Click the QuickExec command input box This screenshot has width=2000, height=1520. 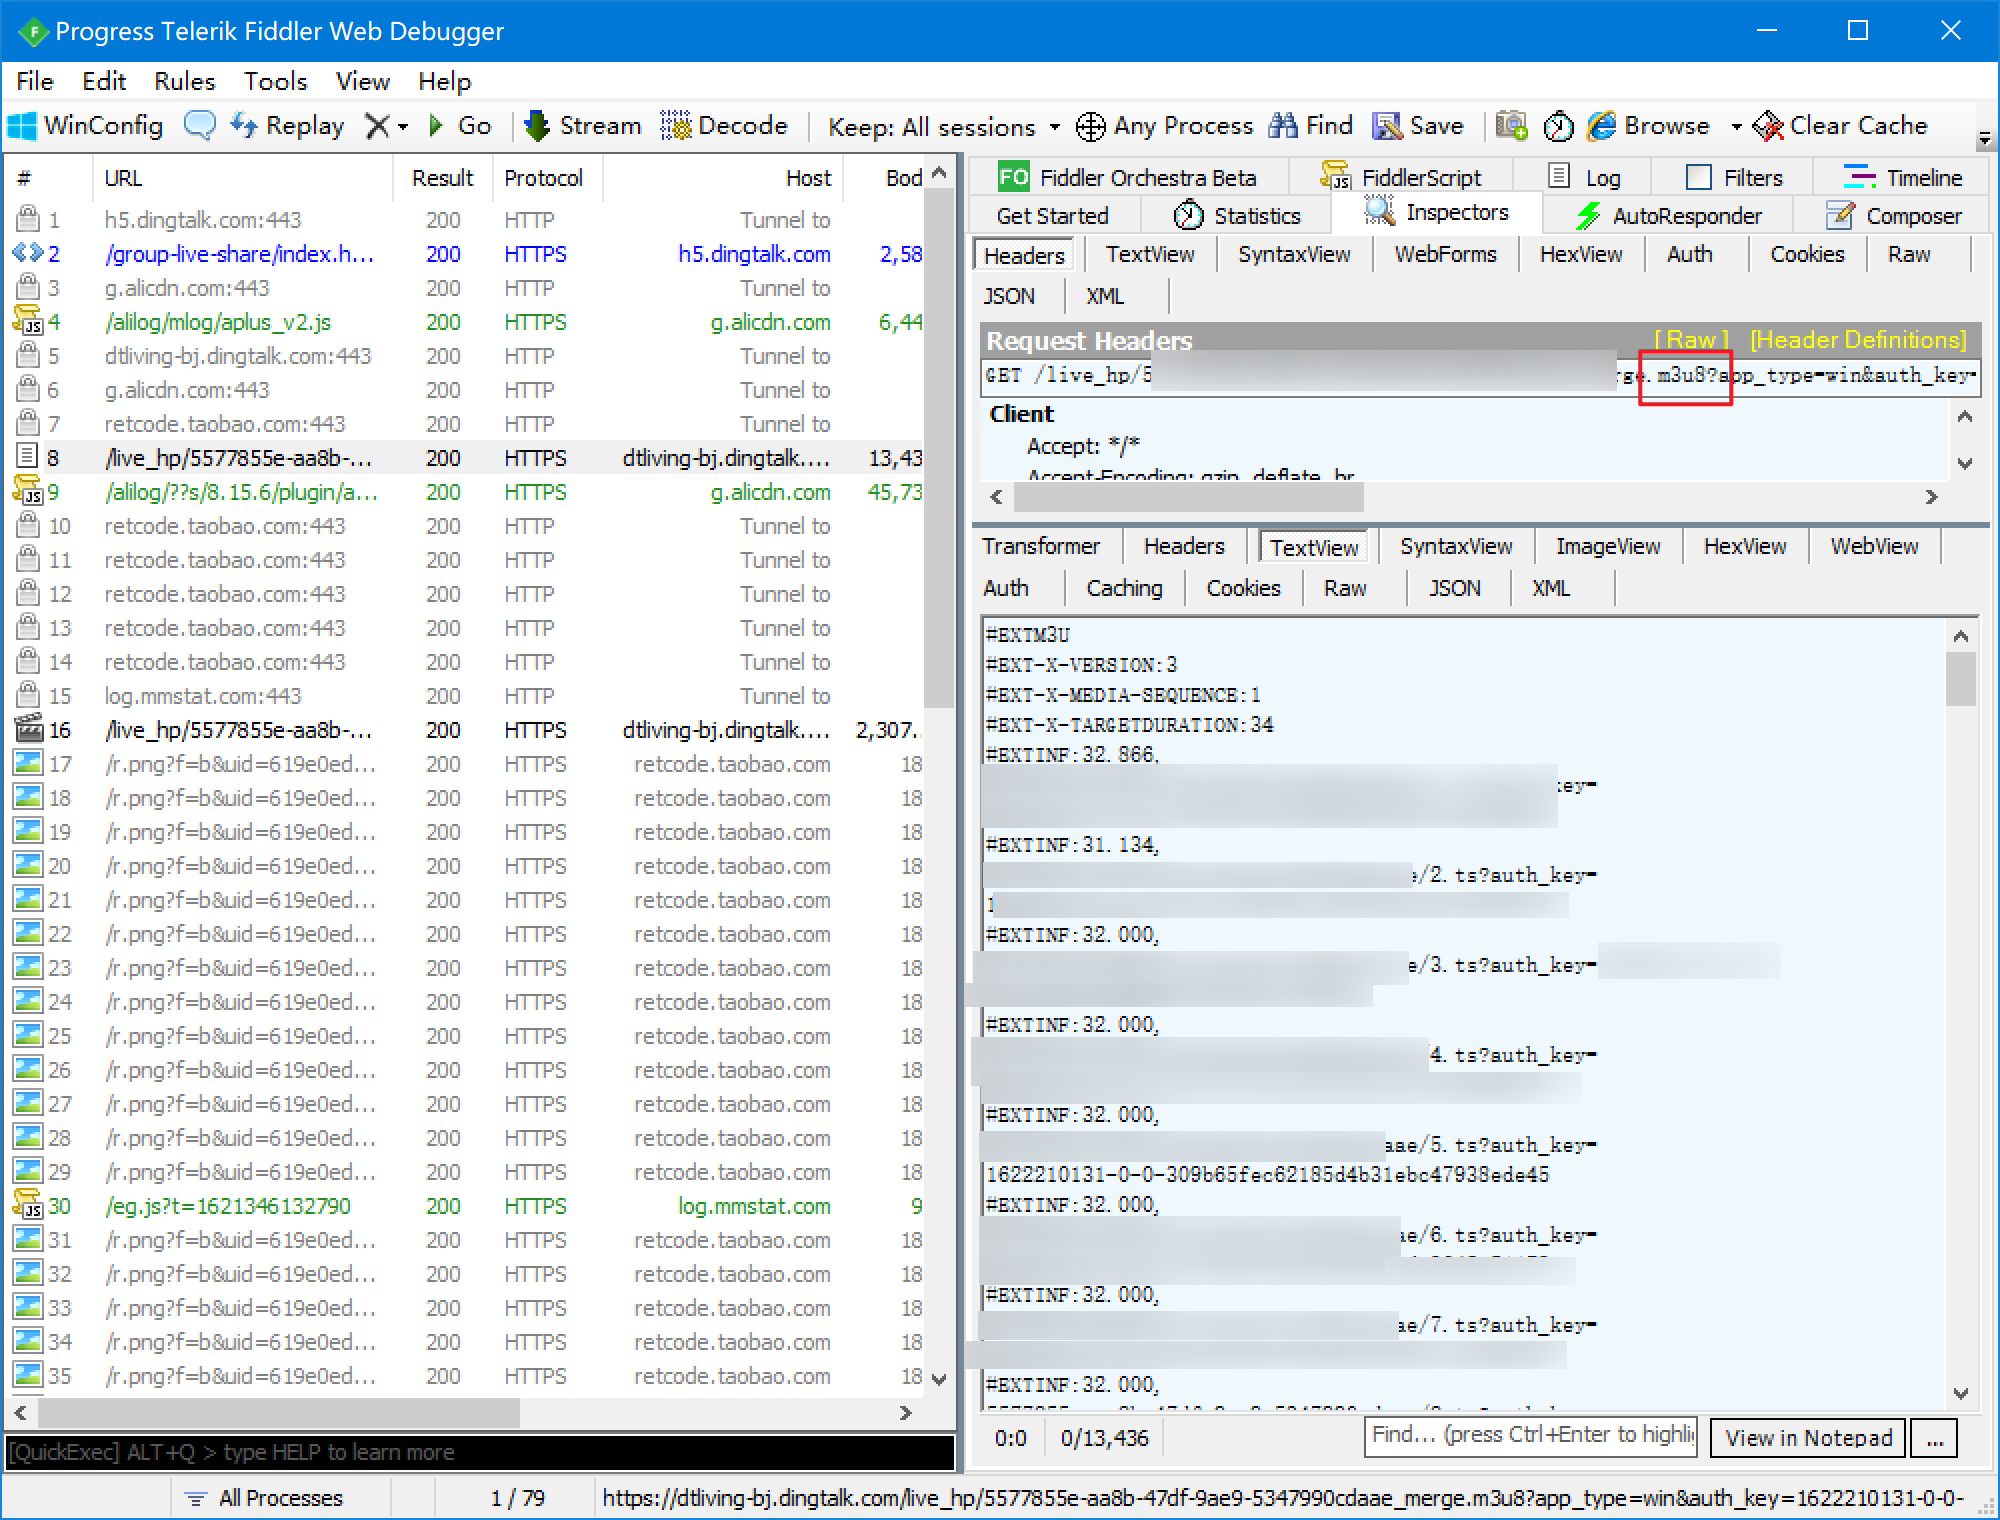(480, 1452)
